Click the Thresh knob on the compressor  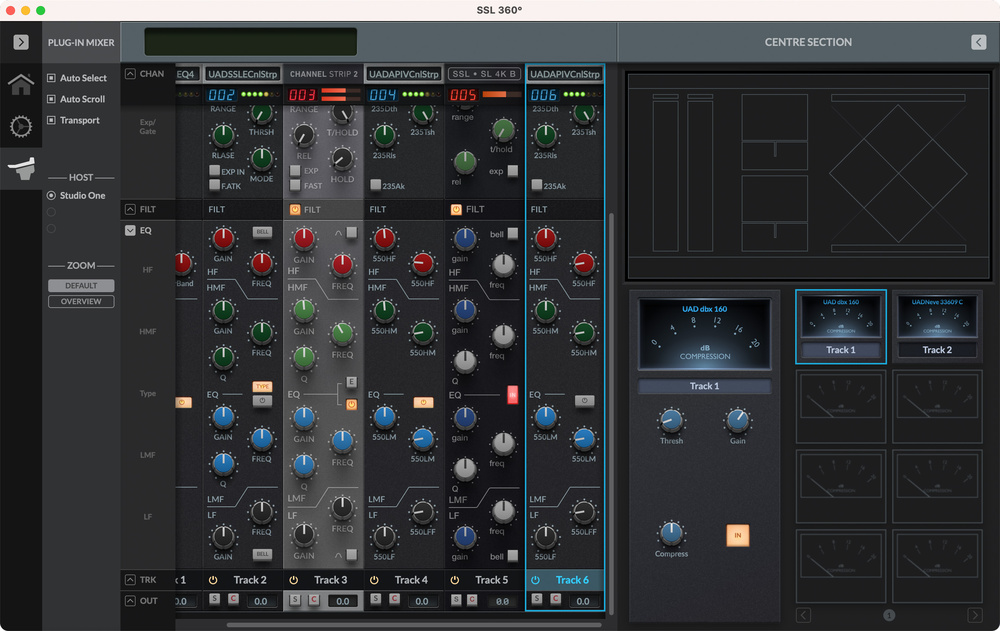pyautogui.click(x=672, y=421)
